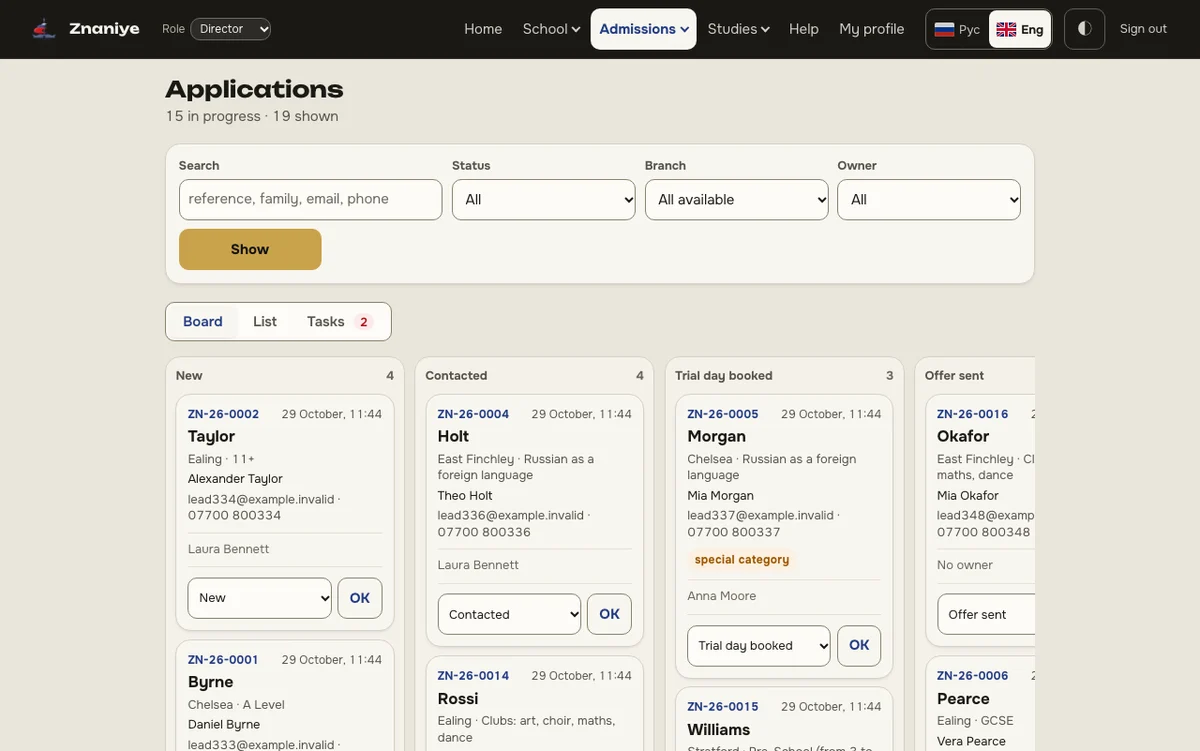The image size is (1200, 751).
Task: Open the Role dropdown showing Director
Action: tap(231, 29)
